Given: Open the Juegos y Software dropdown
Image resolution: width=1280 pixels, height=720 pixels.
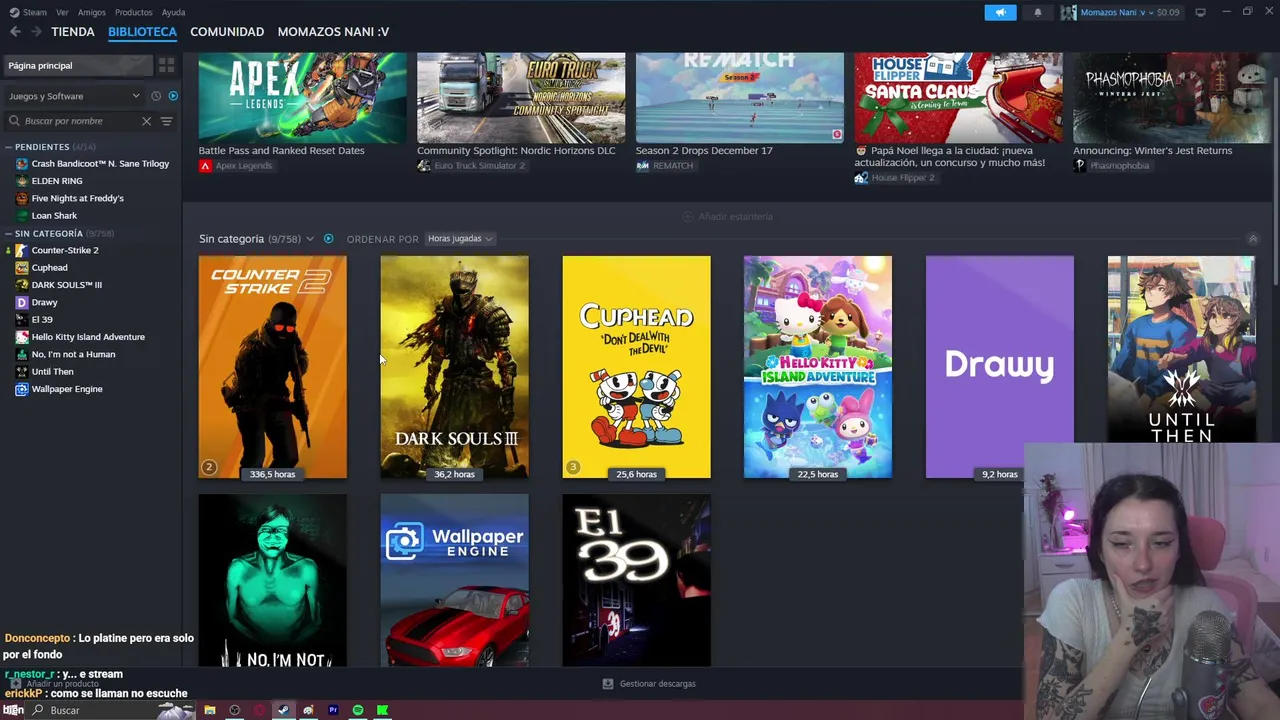Looking at the screenshot, I should (x=74, y=96).
